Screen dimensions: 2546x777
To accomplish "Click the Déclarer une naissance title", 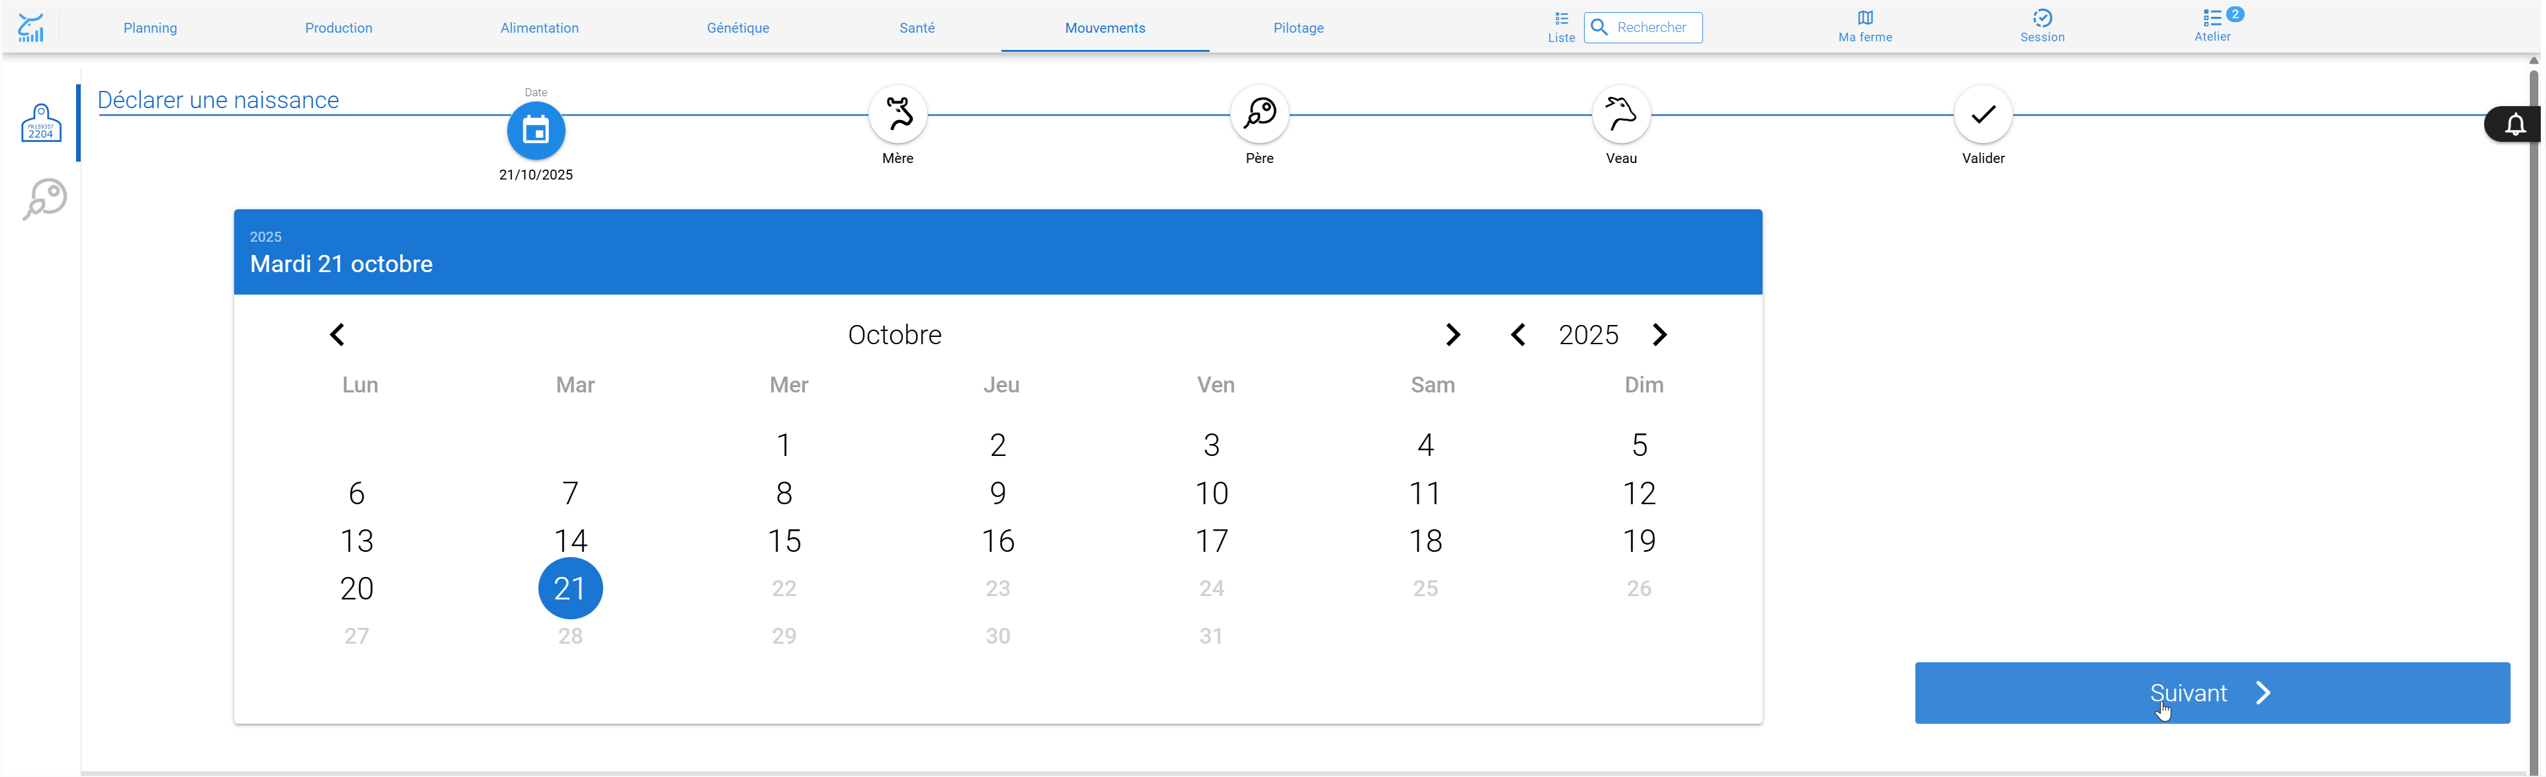I will pyautogui.click(x=219, y=100).
